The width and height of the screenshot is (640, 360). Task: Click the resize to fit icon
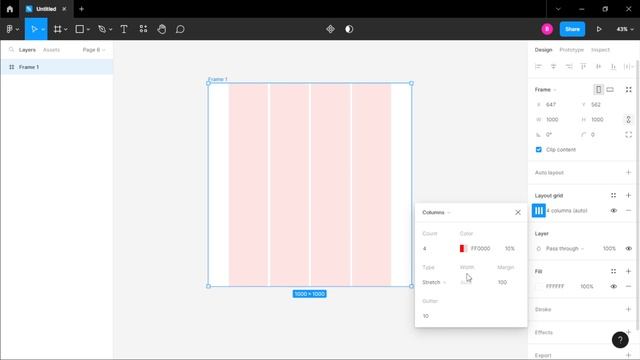[629, 89]
